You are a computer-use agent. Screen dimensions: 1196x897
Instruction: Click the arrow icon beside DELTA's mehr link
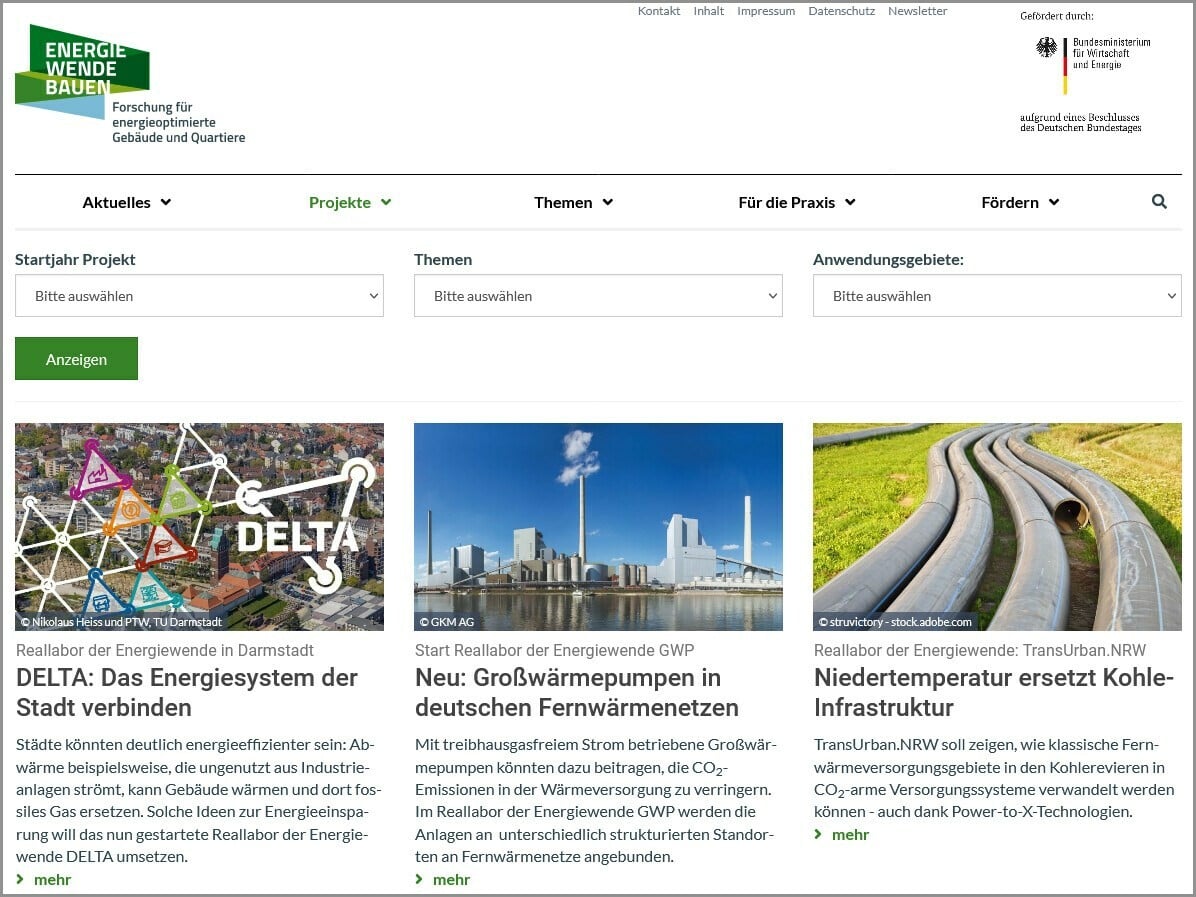click(x=21, y=879)
